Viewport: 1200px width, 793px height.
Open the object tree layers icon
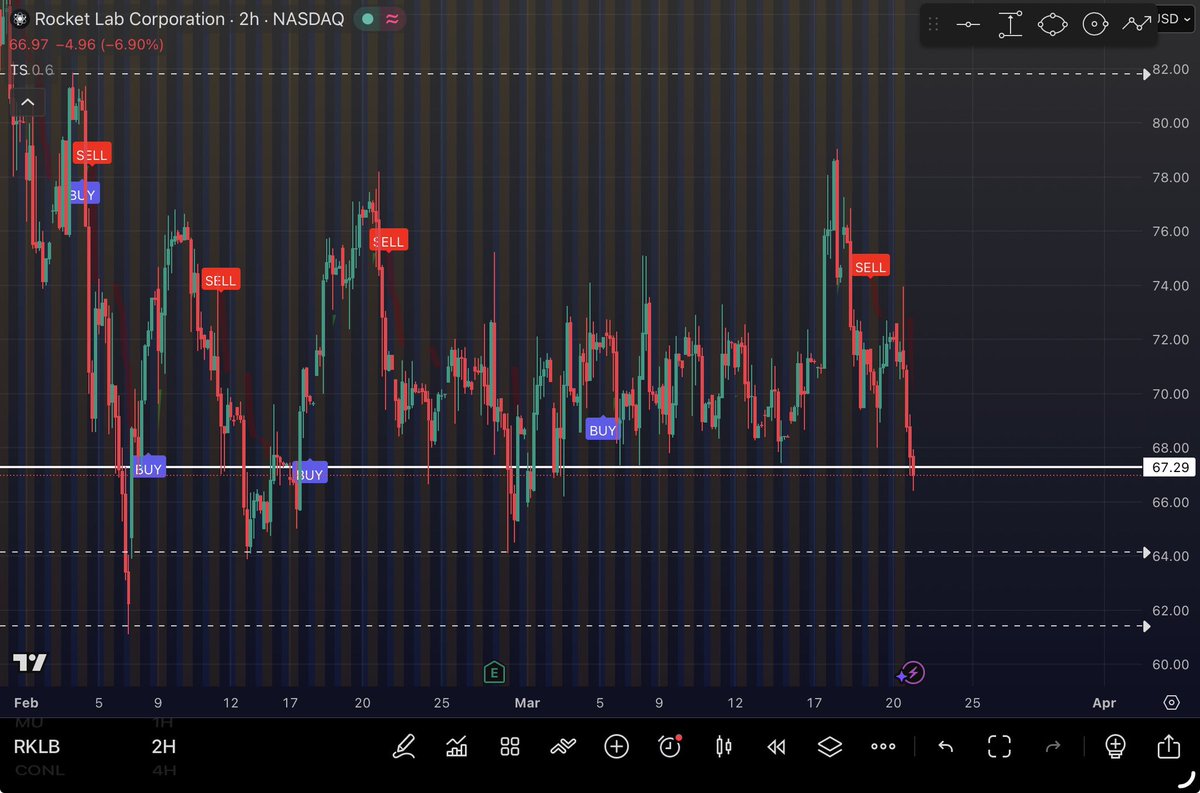[830, 746]
